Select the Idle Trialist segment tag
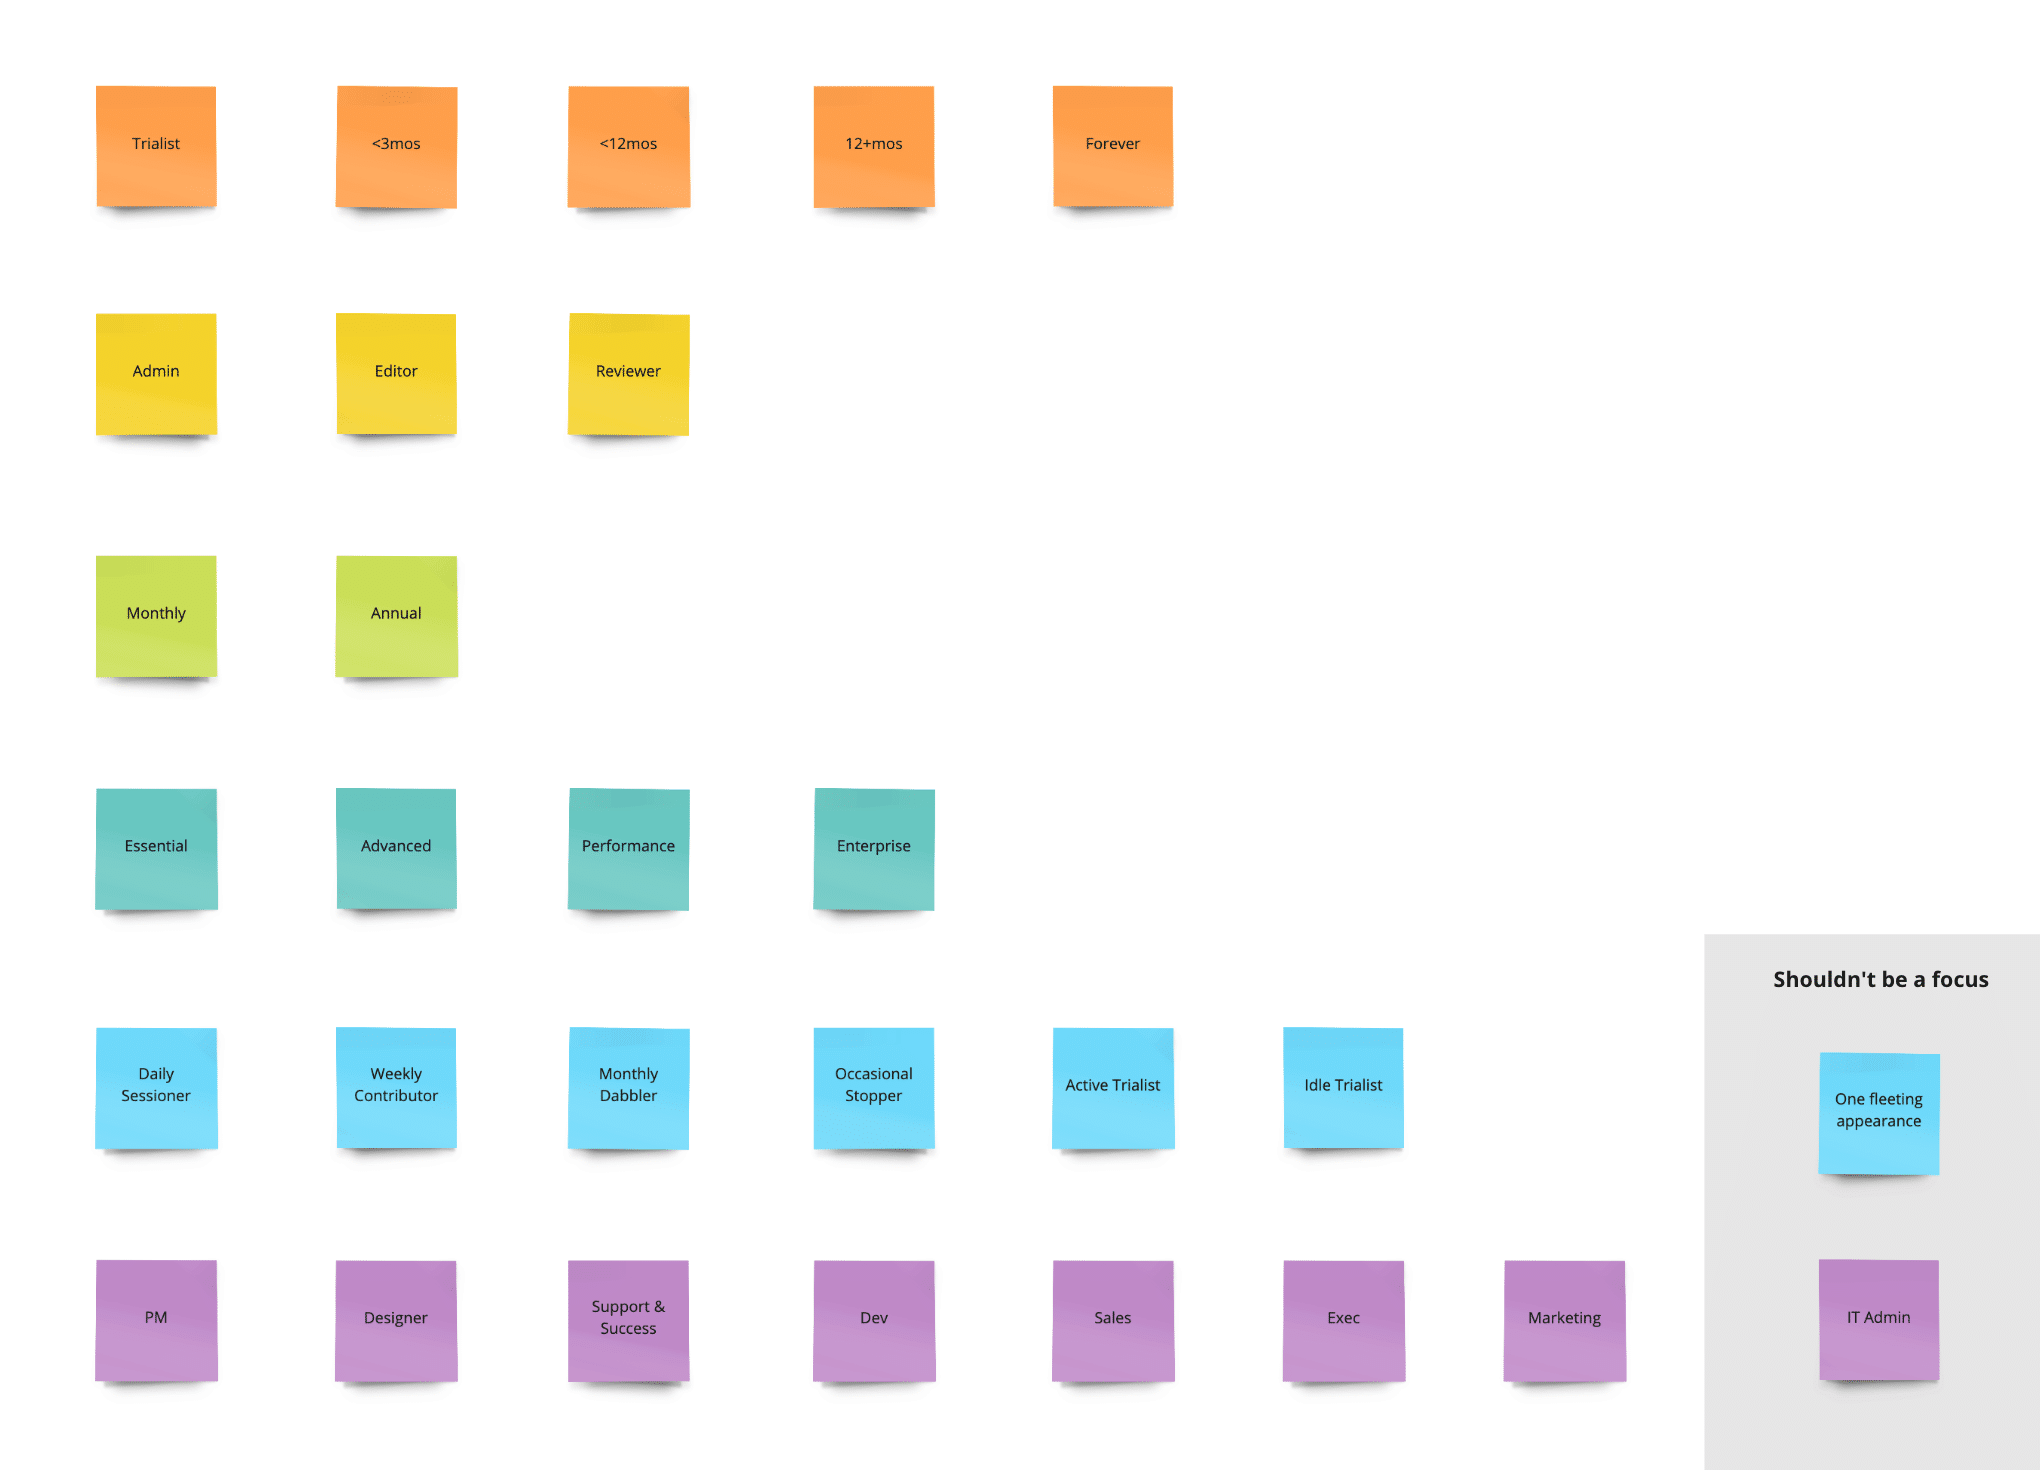This screenshot has height=1470, width=2040. coord(1342,1083)
